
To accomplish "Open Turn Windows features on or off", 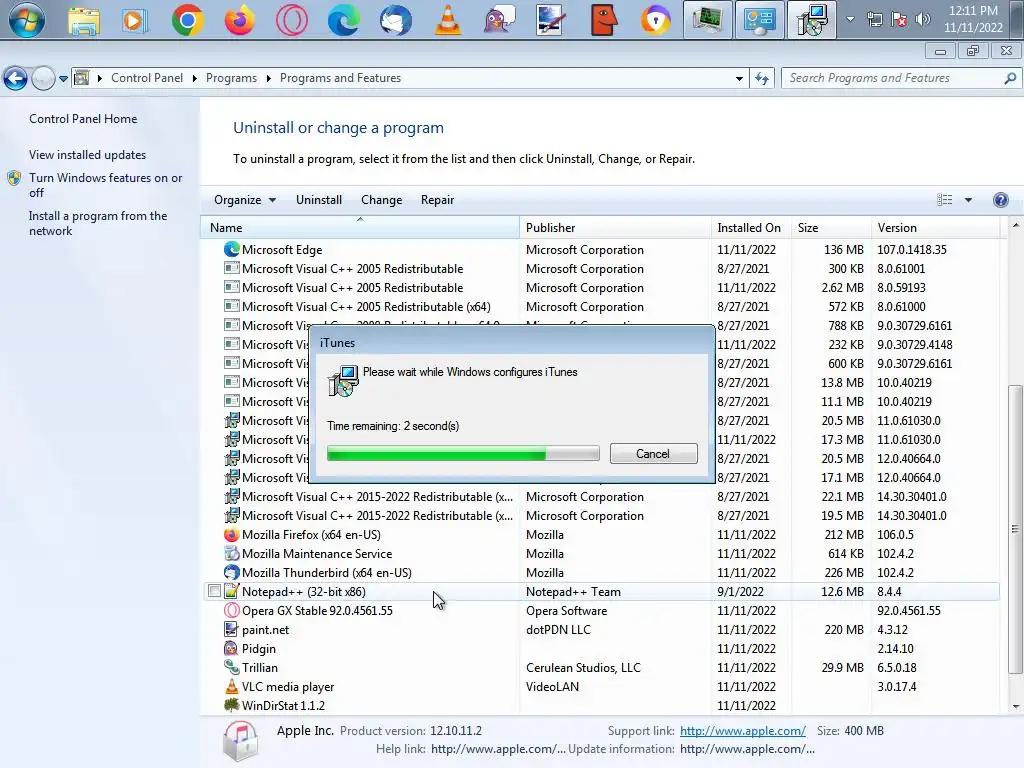I will [x=105, y=185].
